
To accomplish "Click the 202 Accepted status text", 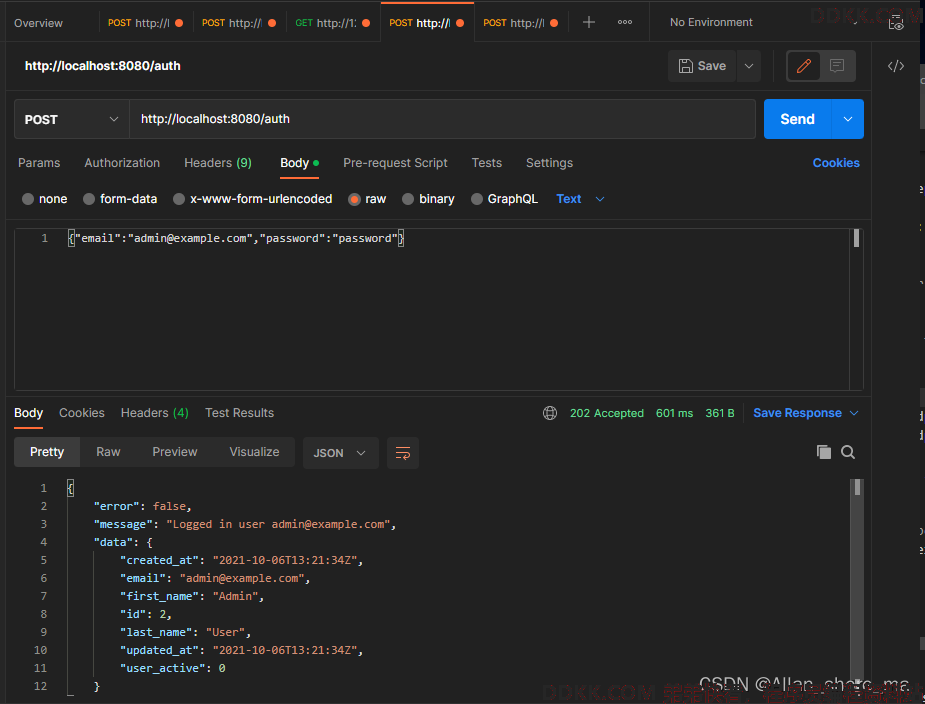I will coord(606,413).
